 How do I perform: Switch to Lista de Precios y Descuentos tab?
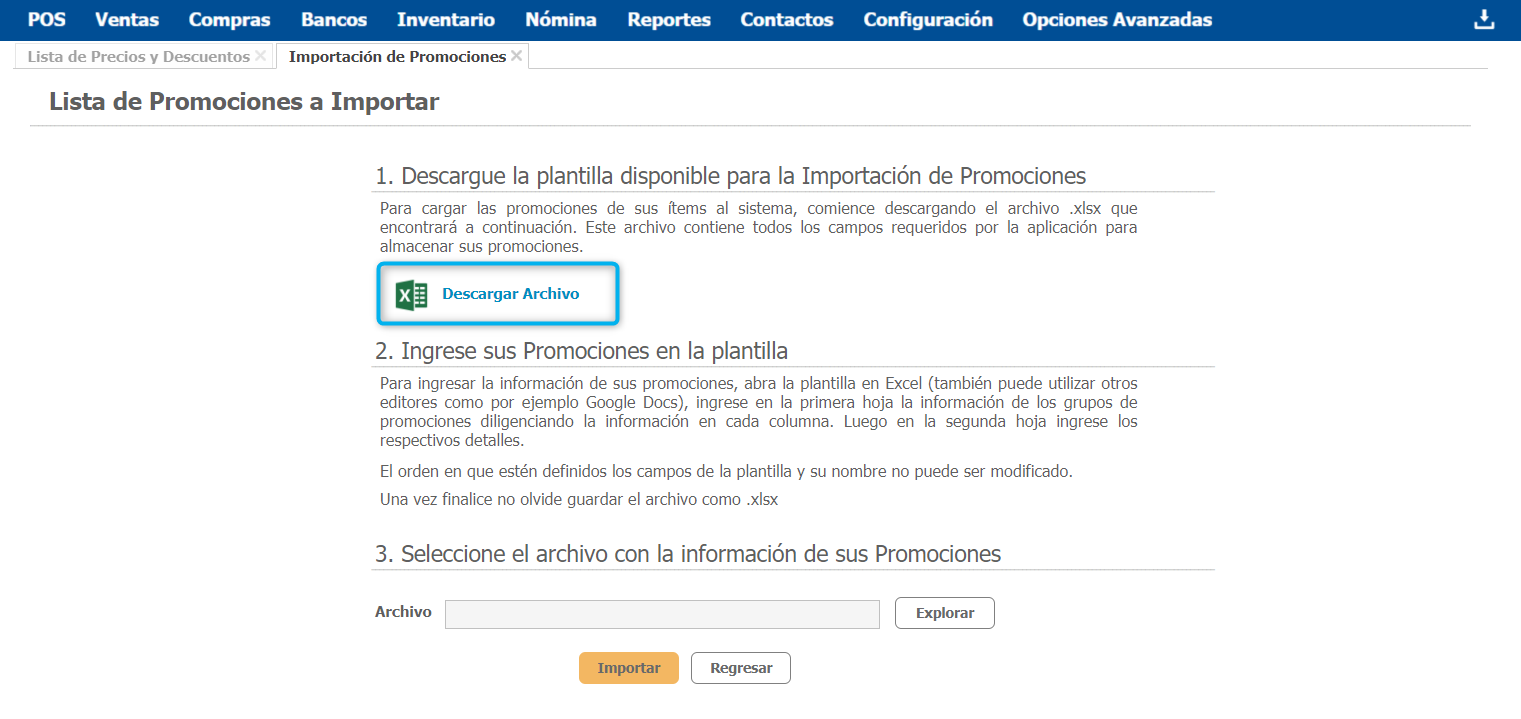click(x=138, y=57)
